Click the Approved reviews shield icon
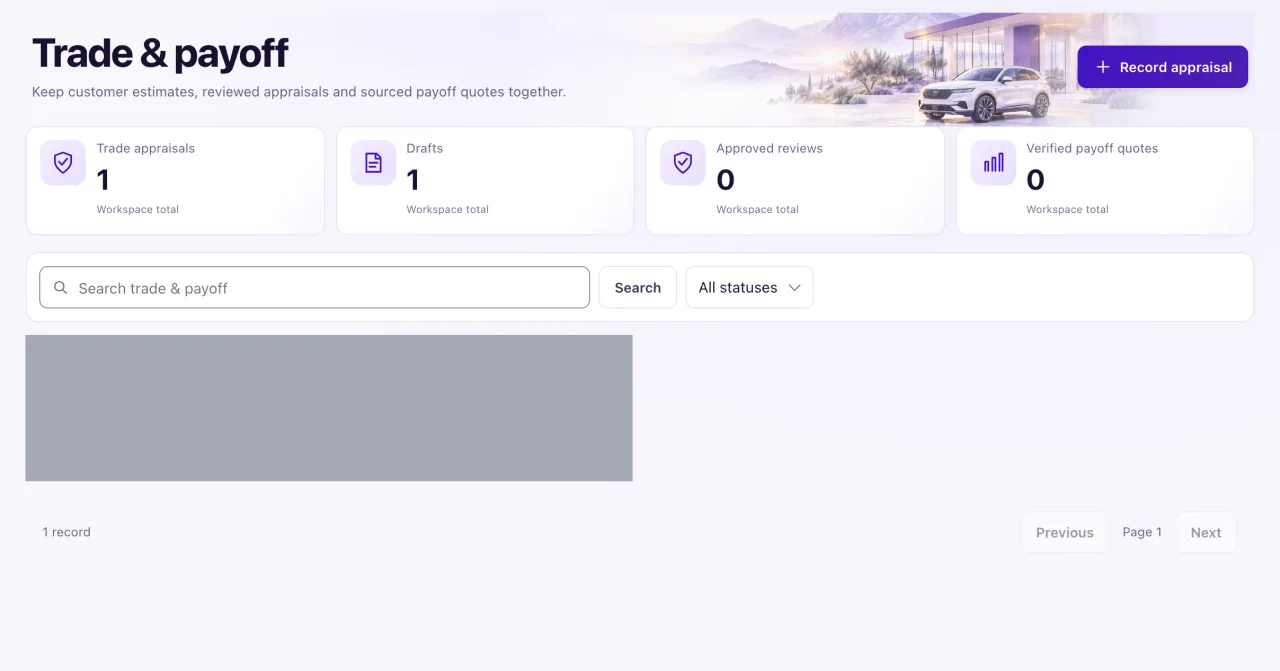This screenshot has width=1280, height=671. tap(683, 163)
